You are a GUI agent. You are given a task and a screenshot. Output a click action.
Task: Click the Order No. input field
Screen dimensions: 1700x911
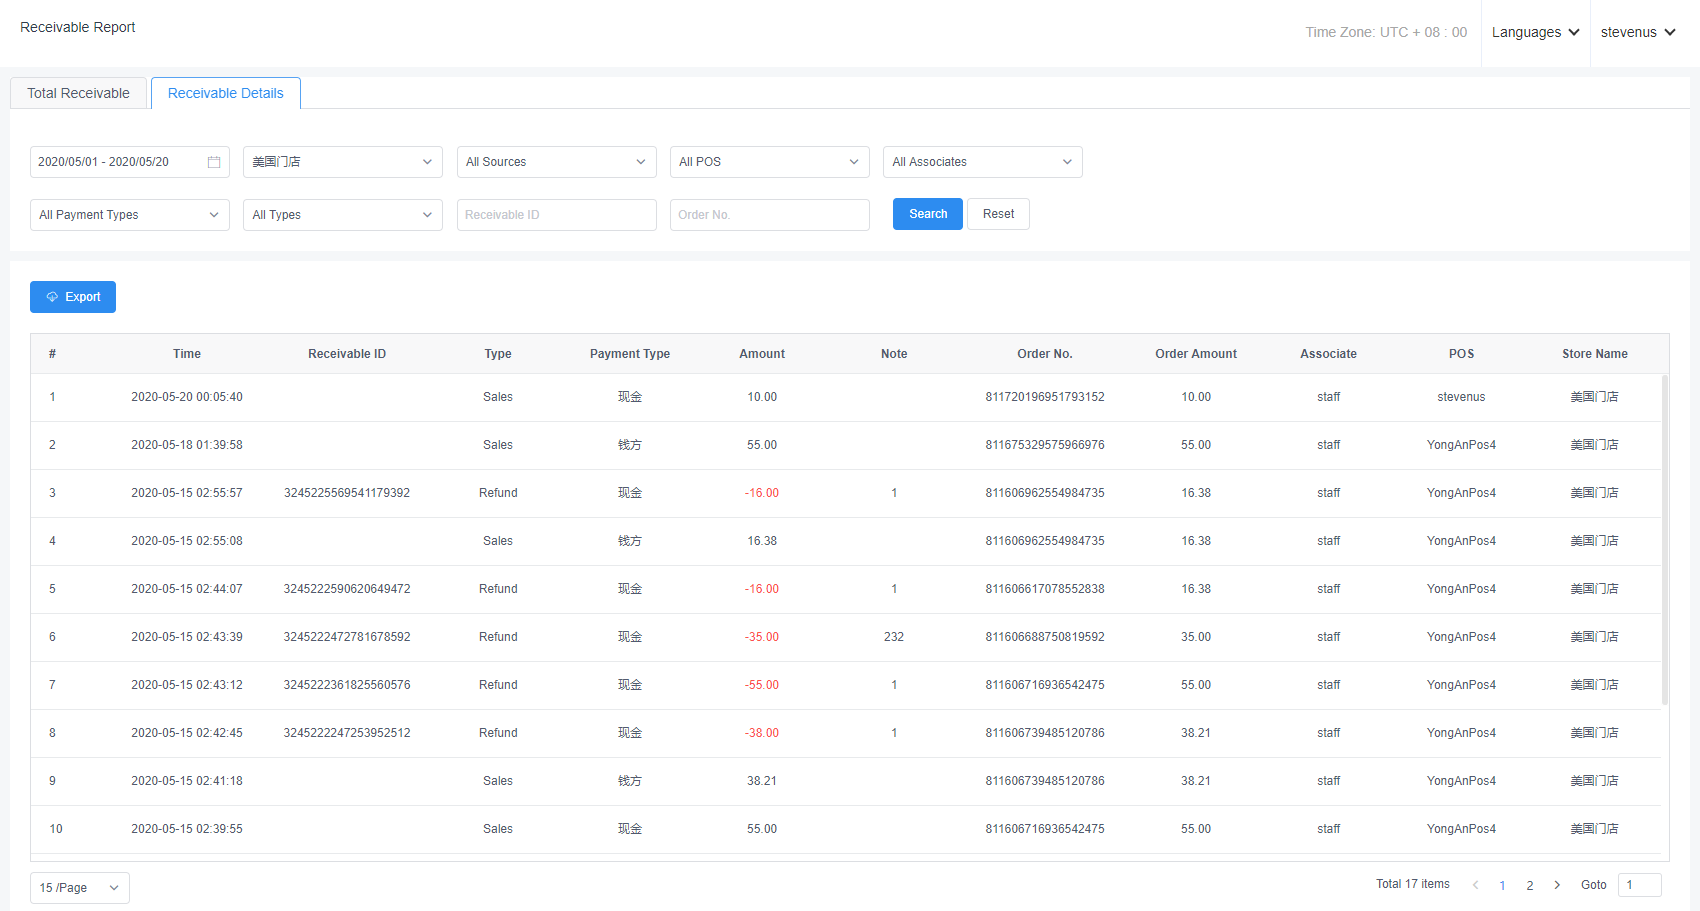pos(769,215)
